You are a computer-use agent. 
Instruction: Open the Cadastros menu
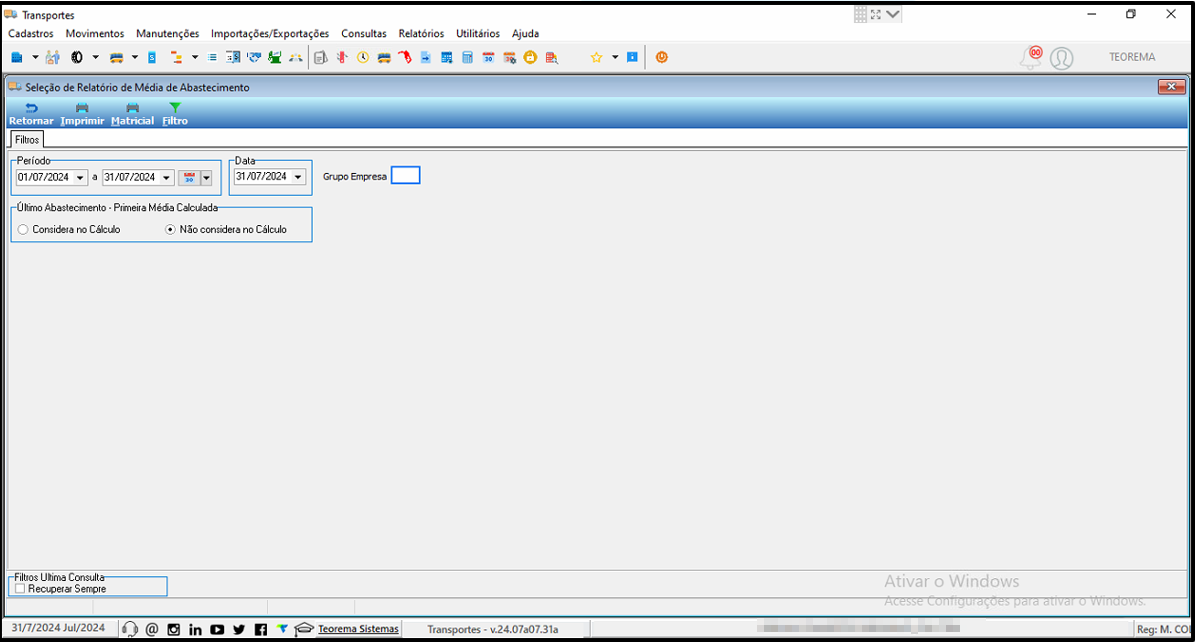[x=30, y=34]
